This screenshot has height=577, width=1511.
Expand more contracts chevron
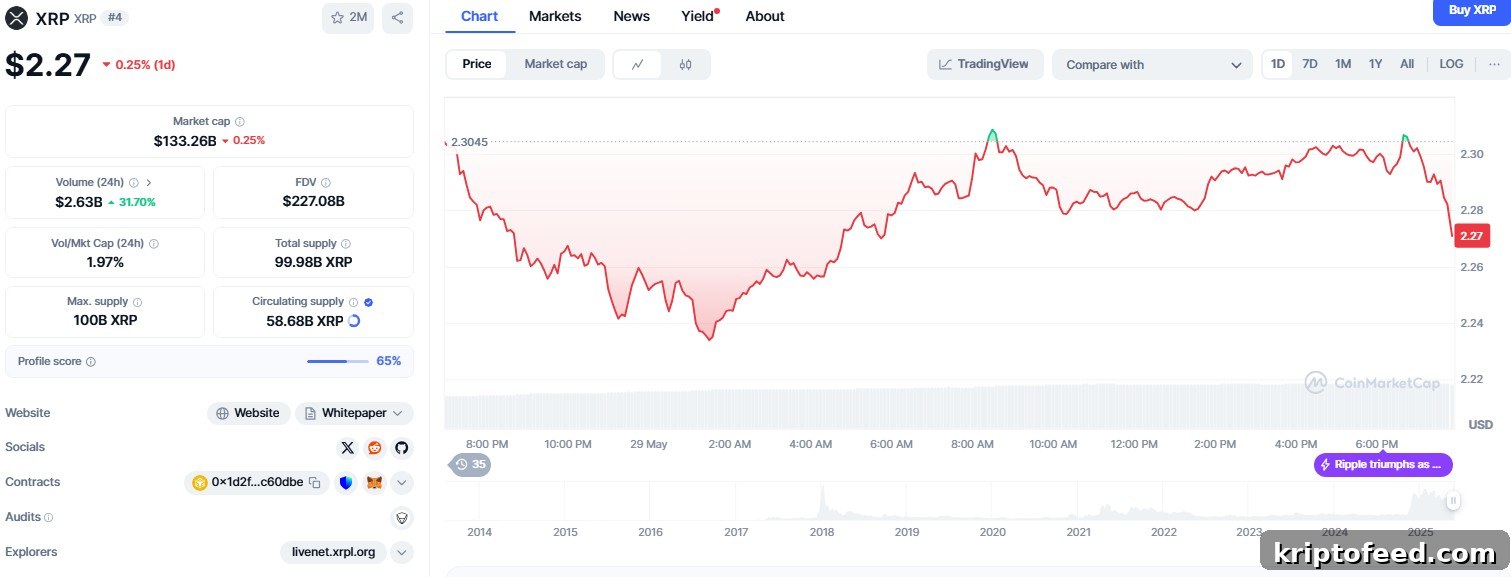pyautogui.click(x=402, y=483)
